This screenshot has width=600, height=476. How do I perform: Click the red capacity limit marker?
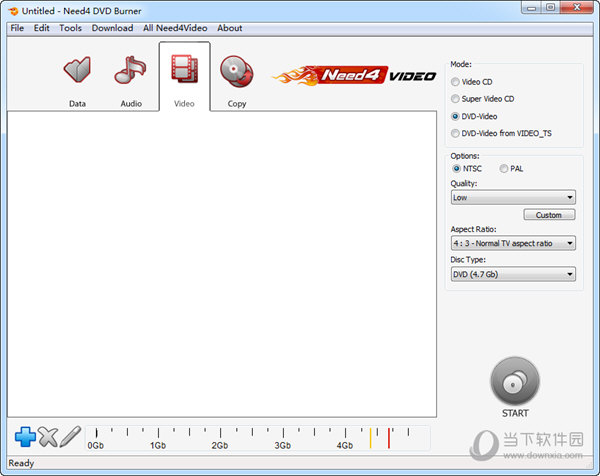[389, 438]
